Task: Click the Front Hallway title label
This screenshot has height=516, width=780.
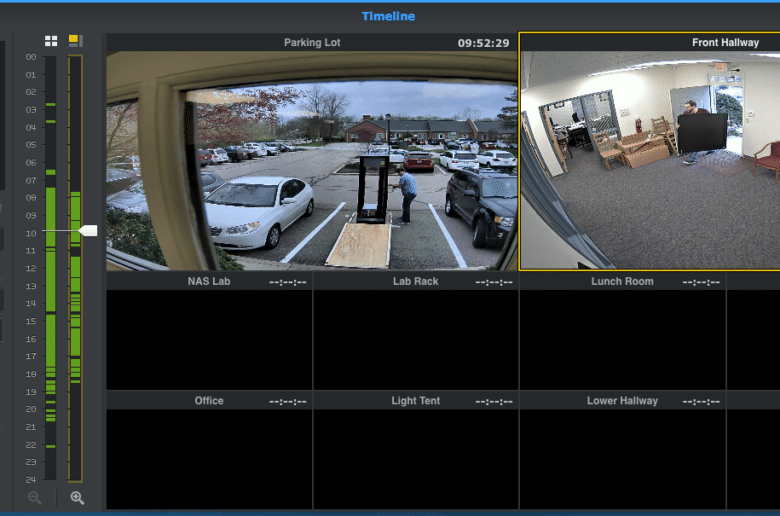Action: (725, 43)
